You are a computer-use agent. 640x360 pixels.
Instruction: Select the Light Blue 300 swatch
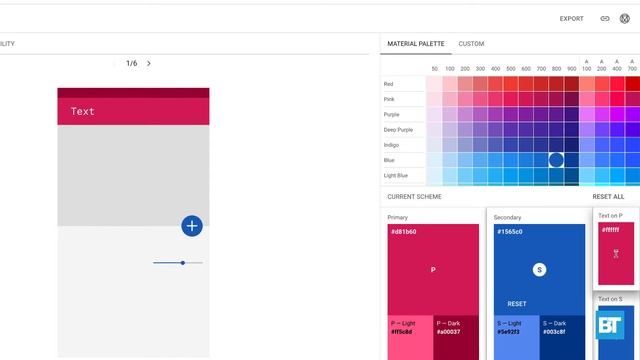[x=480, y=176]
